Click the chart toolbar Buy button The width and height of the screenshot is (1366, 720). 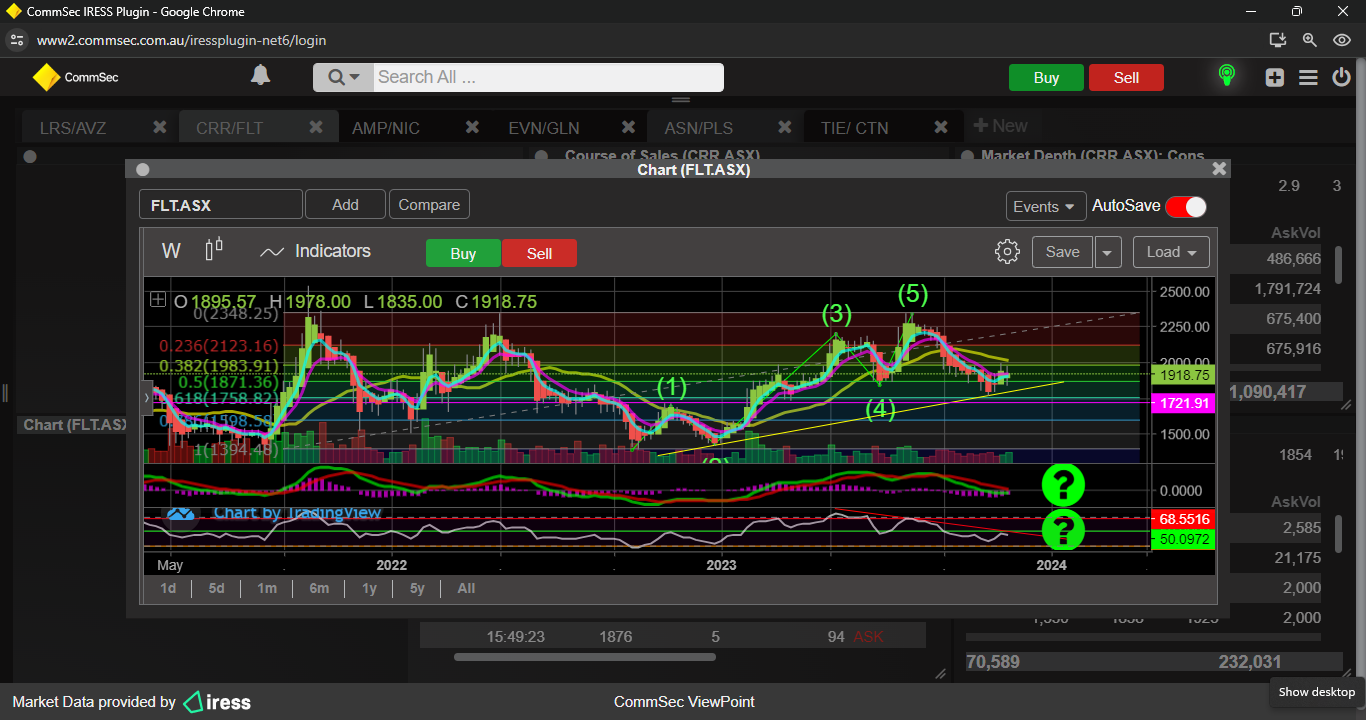click(x=463, y=253)
